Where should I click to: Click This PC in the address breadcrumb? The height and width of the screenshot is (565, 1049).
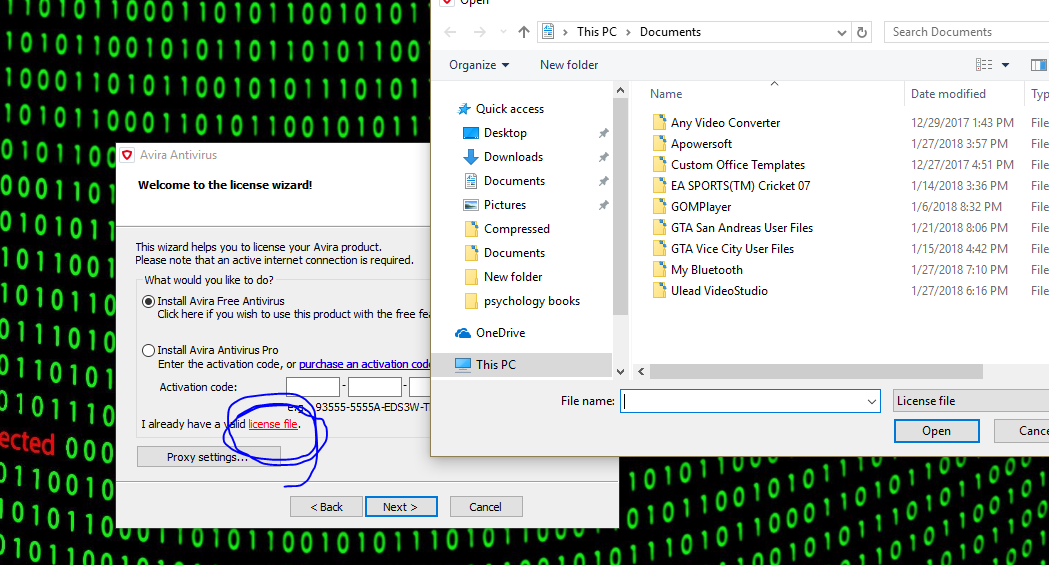(x=597, y=32)
